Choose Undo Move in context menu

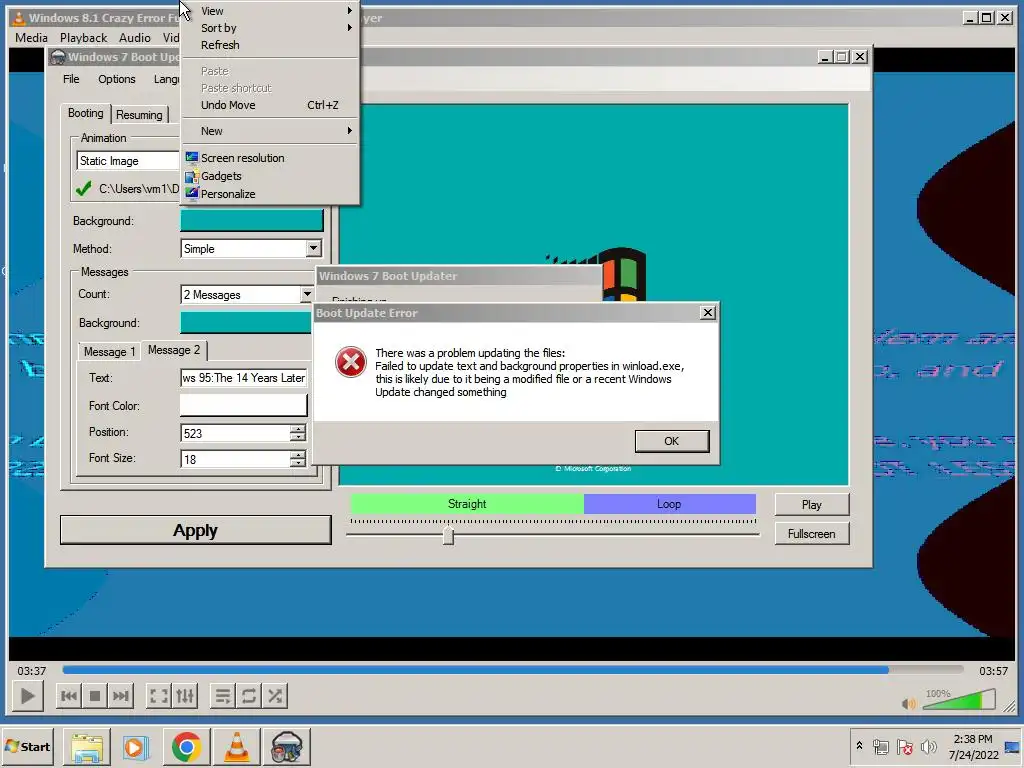(270, 105)
